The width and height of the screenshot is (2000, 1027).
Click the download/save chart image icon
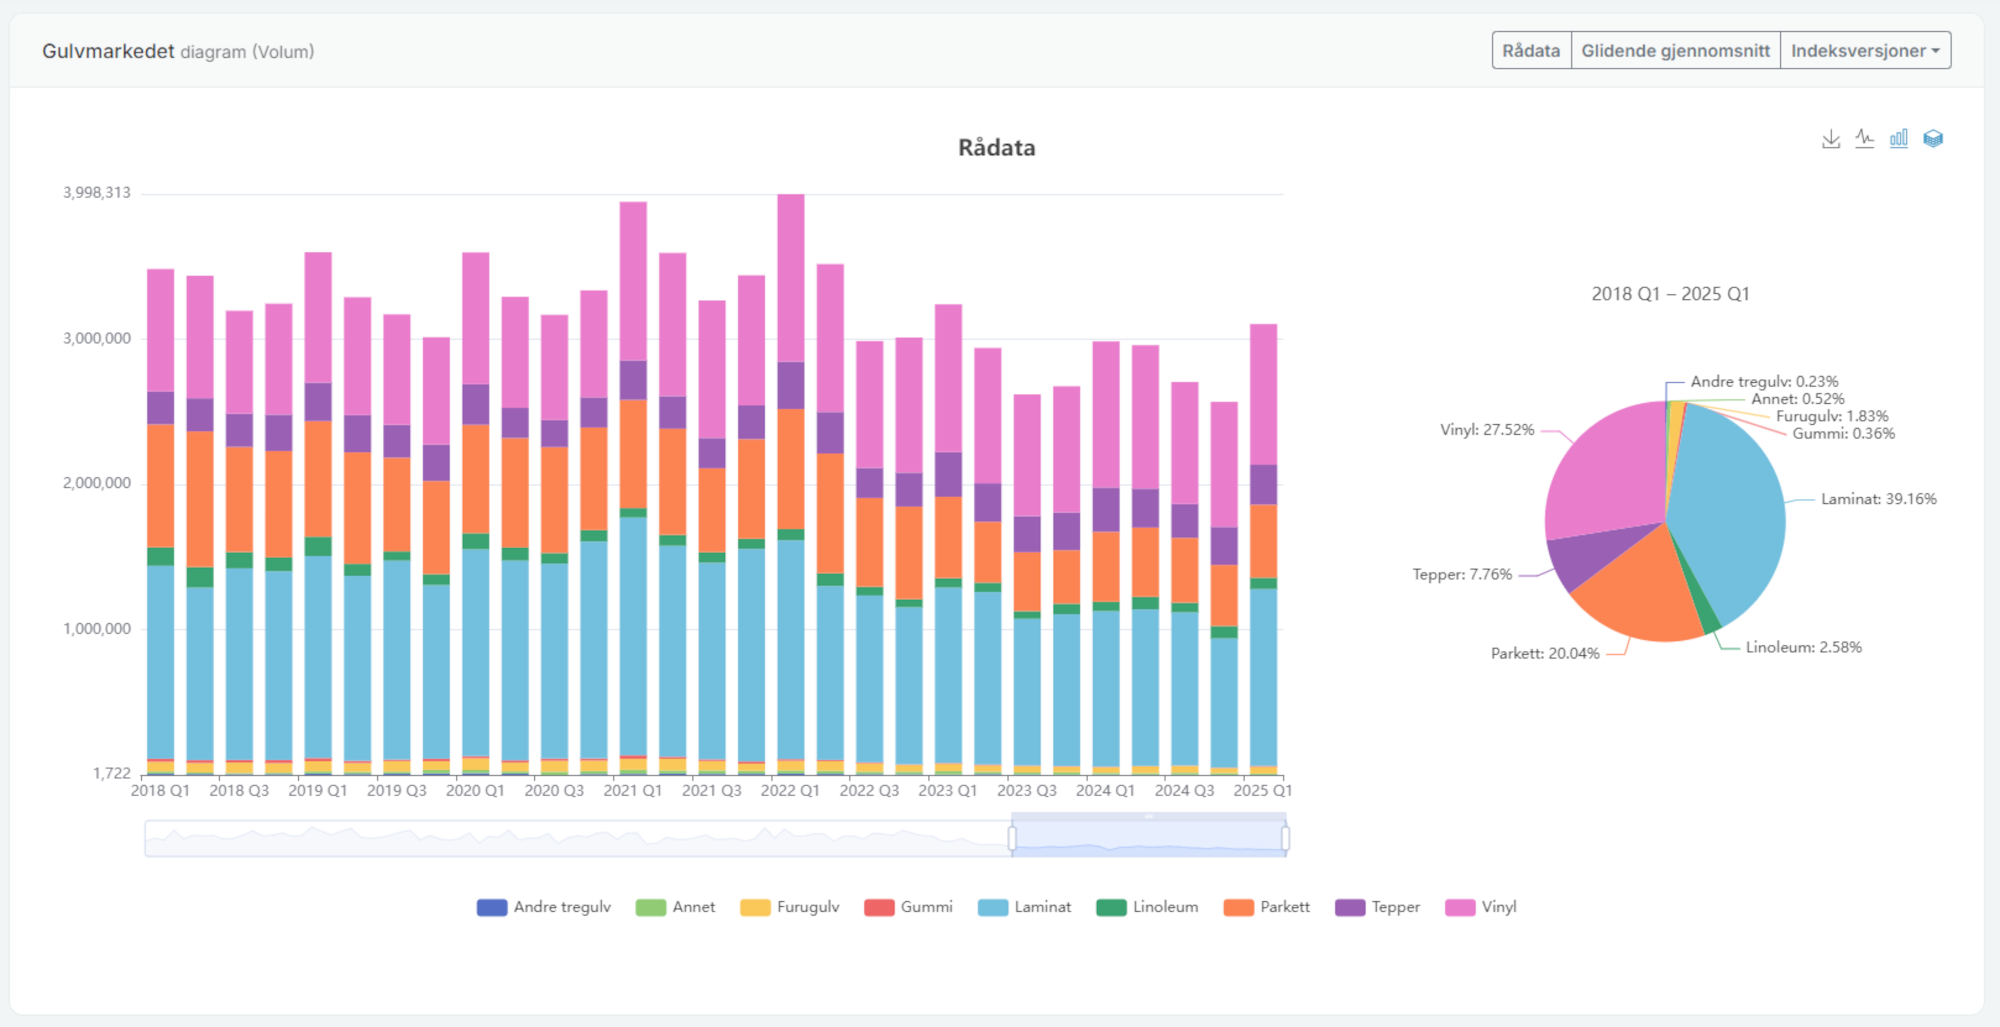tap(1830, 139)
